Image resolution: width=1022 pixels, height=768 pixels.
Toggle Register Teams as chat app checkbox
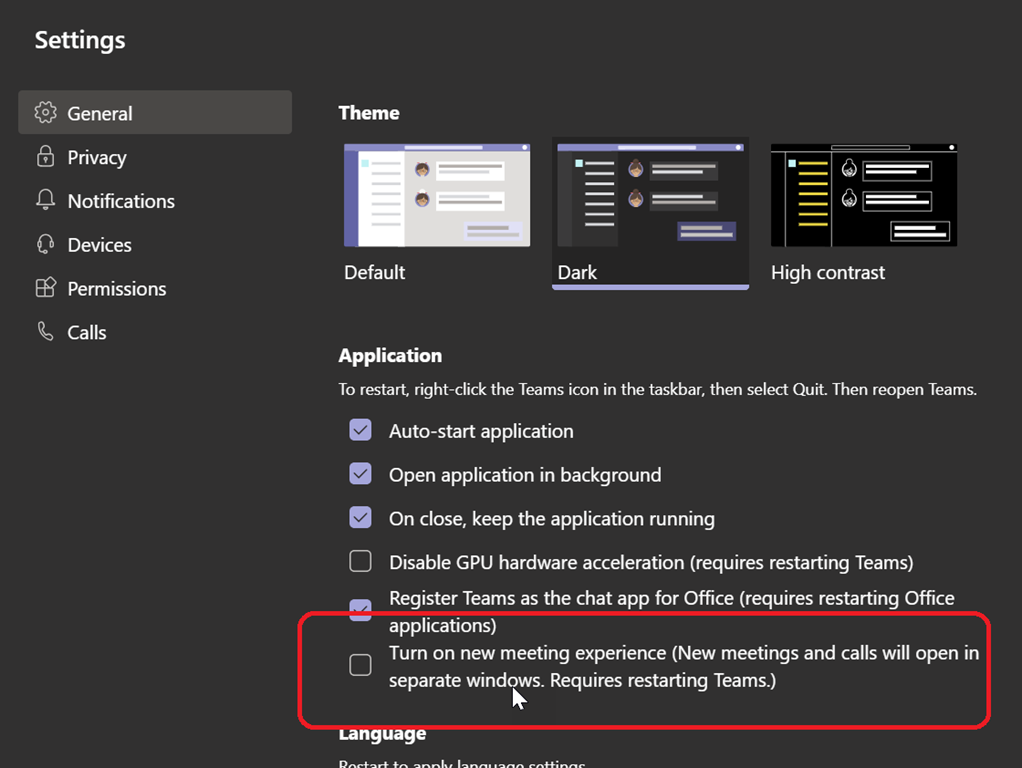coord(360,609)
